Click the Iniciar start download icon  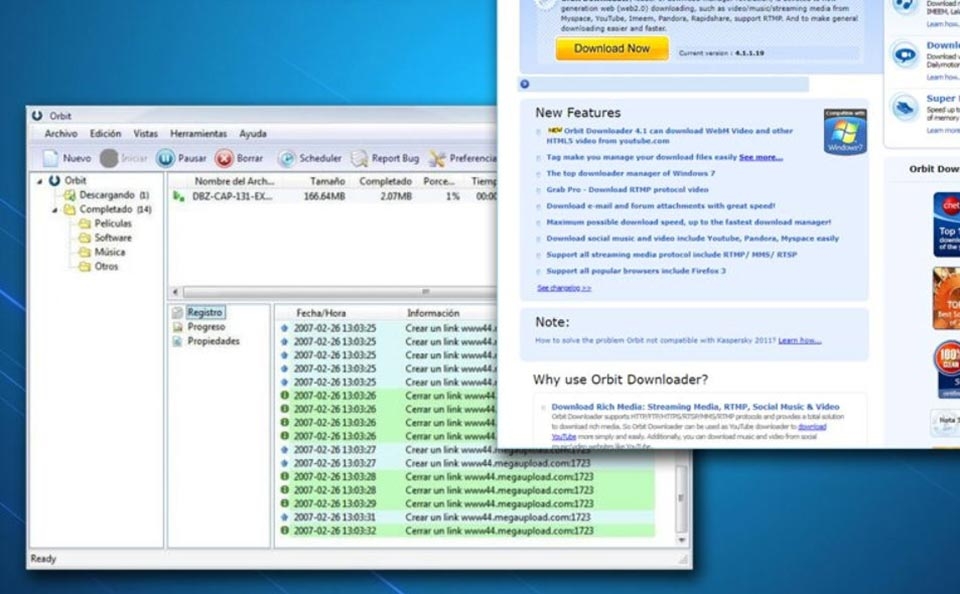click(x=112, y=157)
